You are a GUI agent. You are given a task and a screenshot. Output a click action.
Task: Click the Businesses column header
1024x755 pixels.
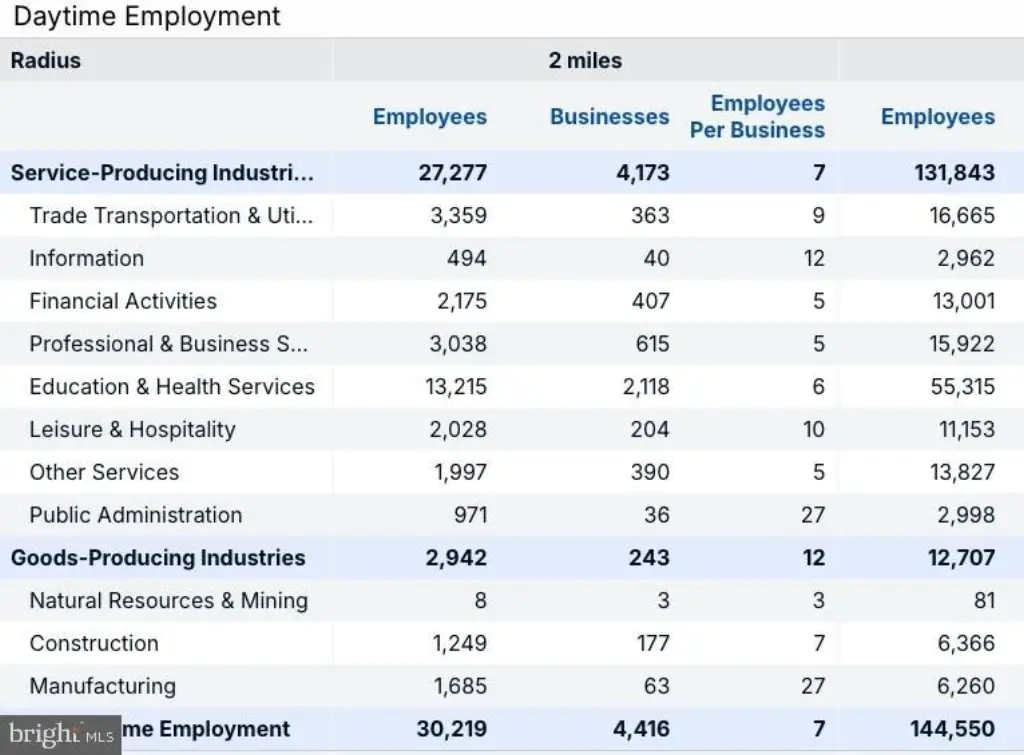609,117
